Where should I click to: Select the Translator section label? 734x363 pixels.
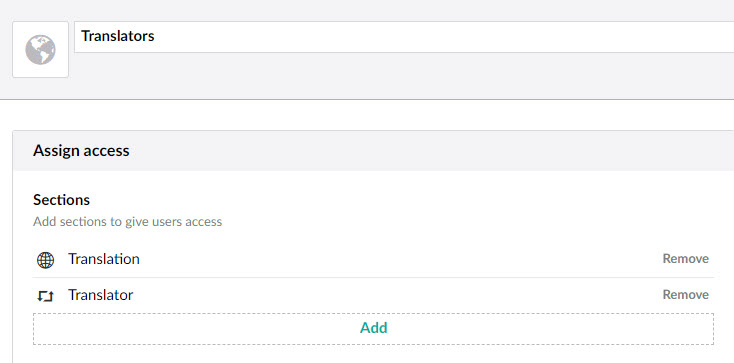pos(101,295)
